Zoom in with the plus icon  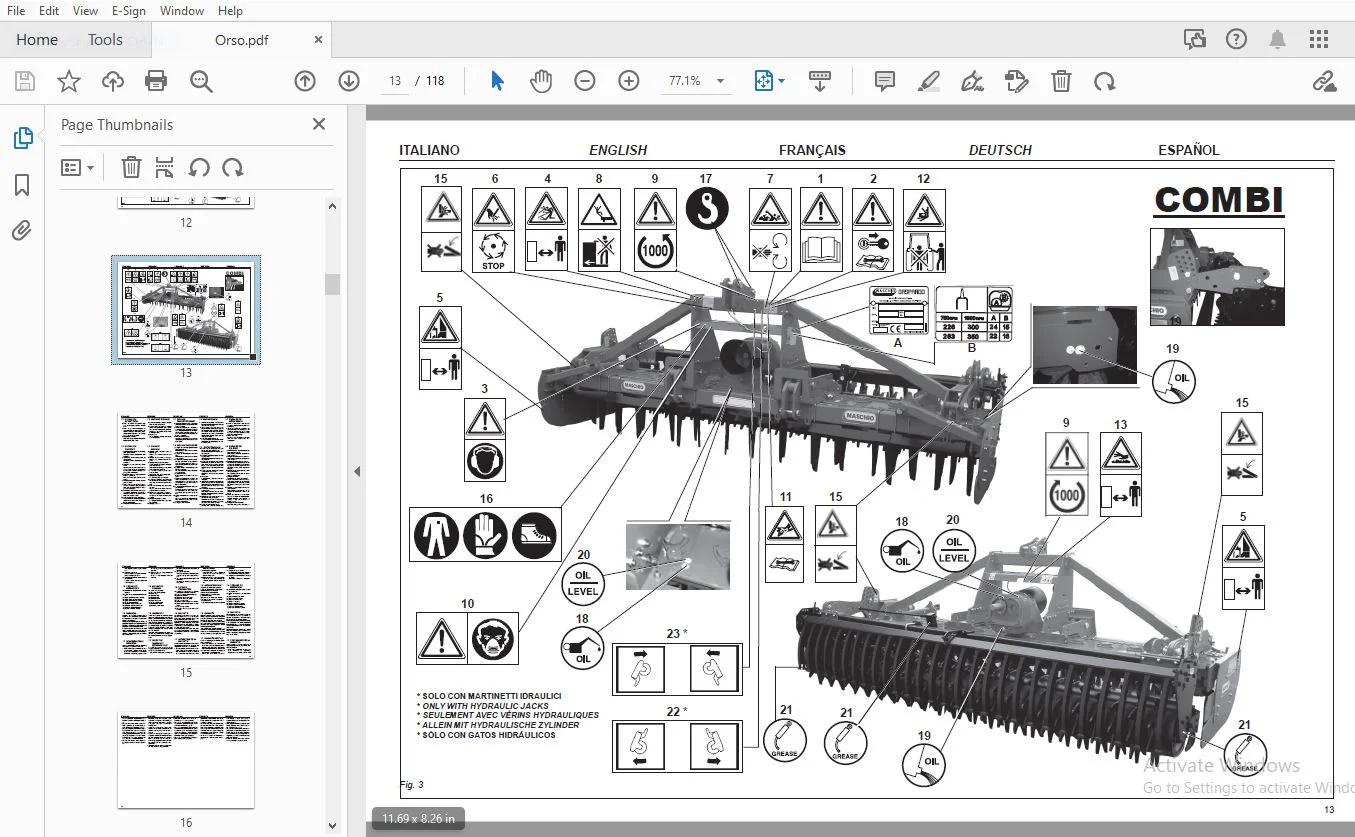tap(629, 81)
